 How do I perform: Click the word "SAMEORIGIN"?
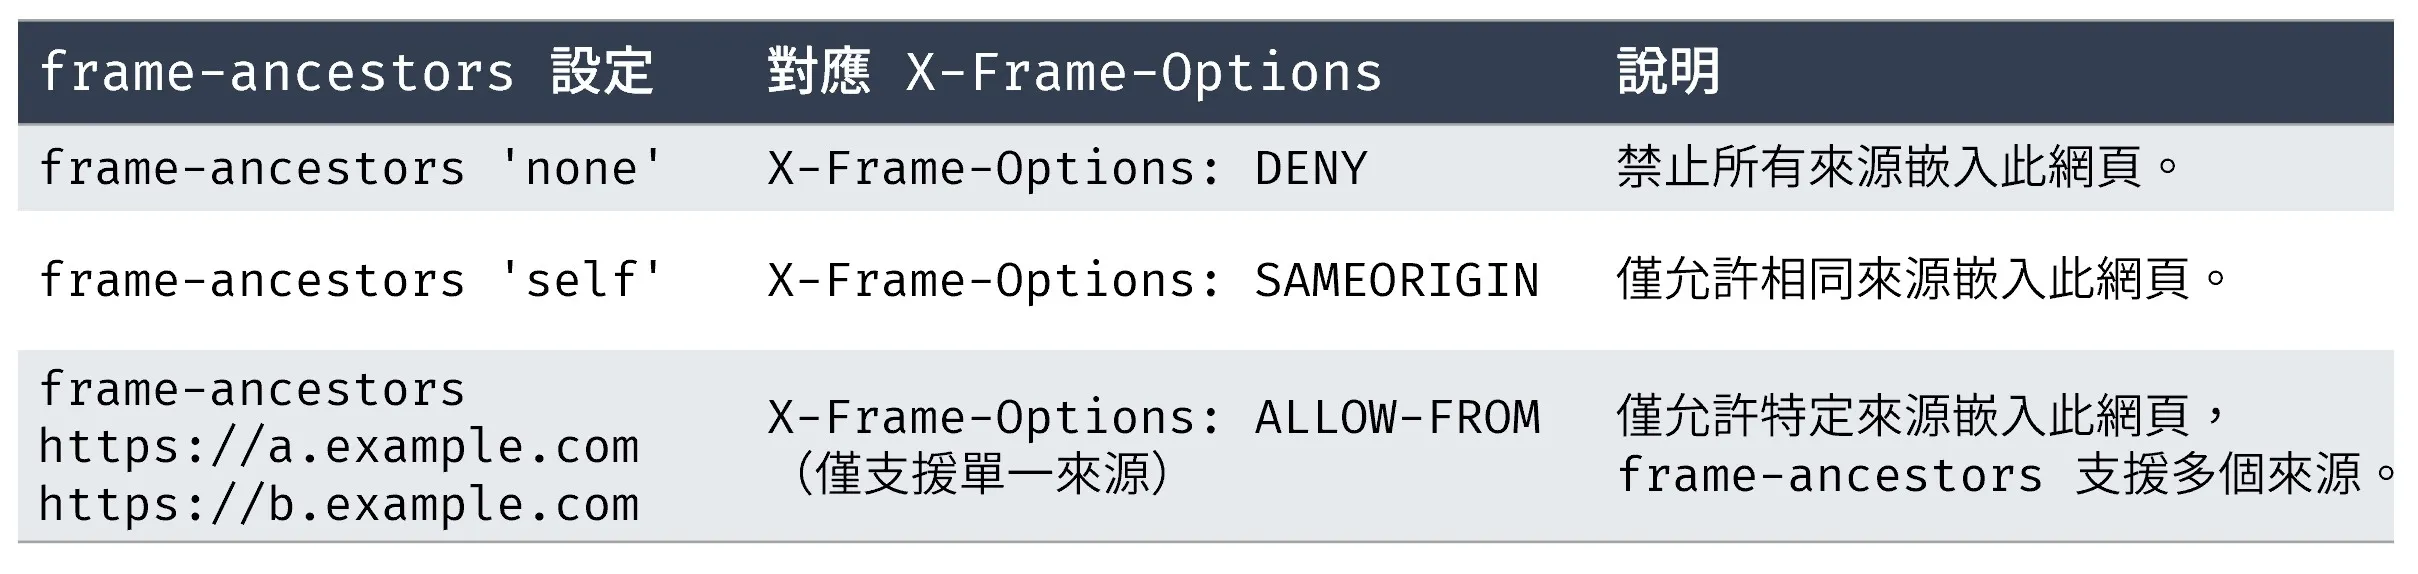click(1397, 280)
